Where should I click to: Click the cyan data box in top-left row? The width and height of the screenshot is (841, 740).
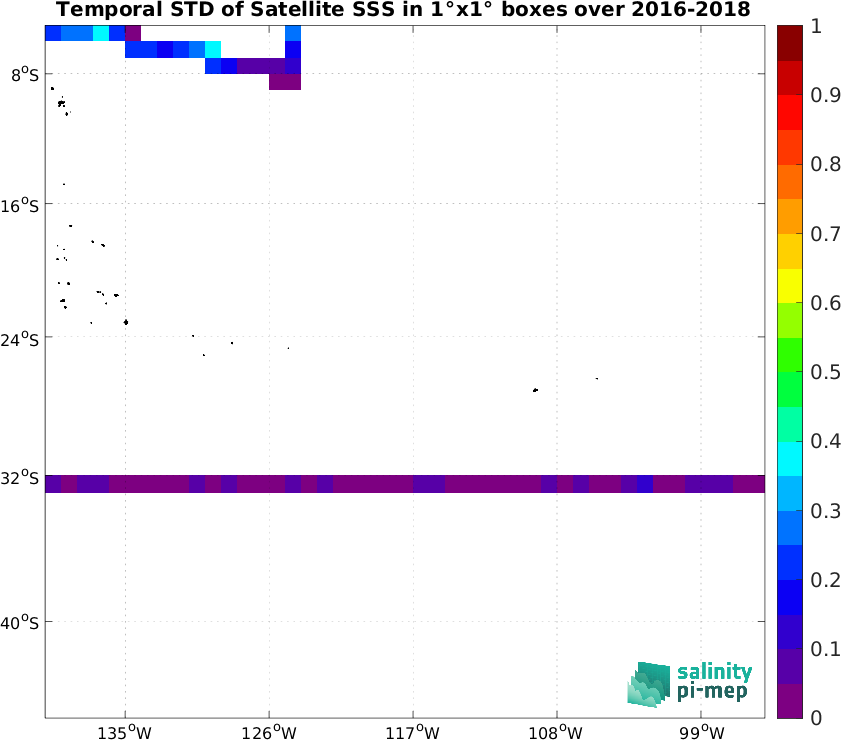101,33
